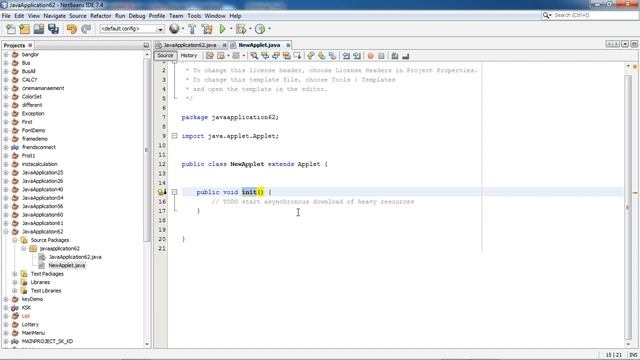Click the Build Project hammer icon

[192, 29]
